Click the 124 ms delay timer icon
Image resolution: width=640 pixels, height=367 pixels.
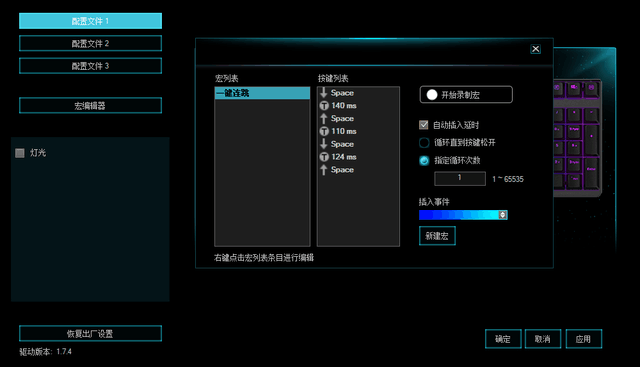click(324, 157)
